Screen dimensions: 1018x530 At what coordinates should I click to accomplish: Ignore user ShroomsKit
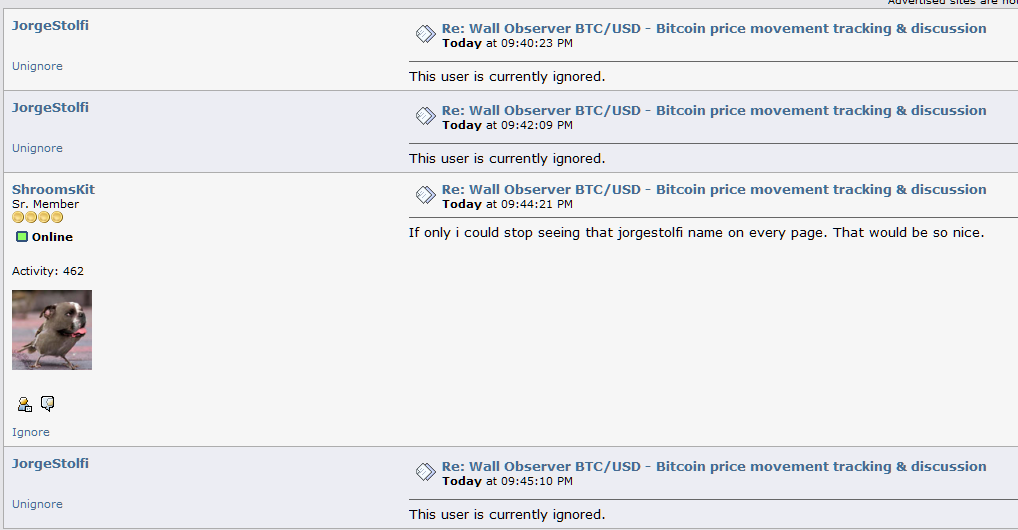click(x=31, y=432)
